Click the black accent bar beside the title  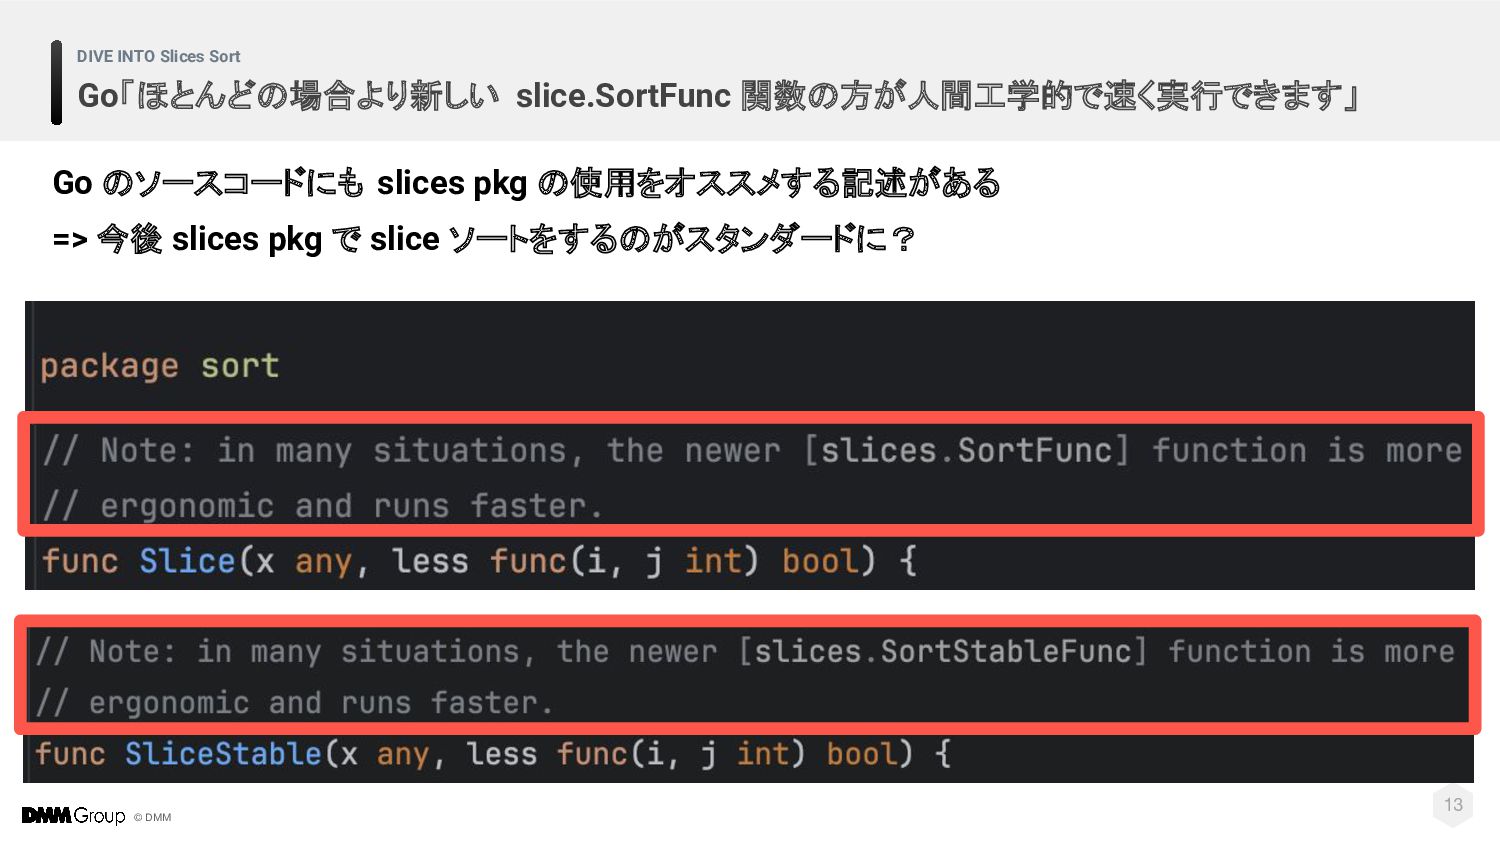57,82
